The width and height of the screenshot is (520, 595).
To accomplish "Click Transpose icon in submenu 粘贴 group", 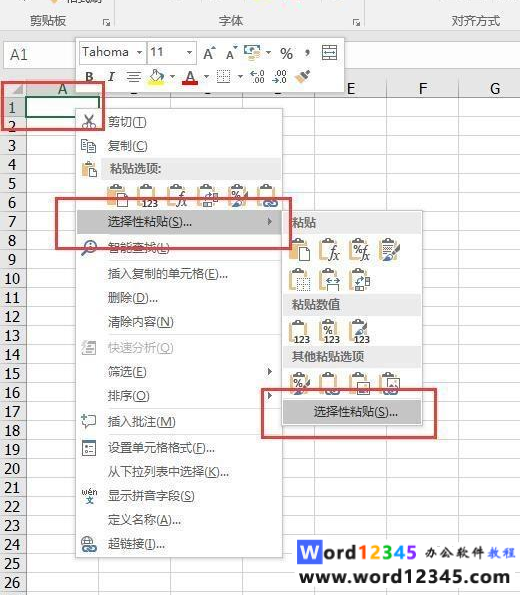I will (360, 280).
